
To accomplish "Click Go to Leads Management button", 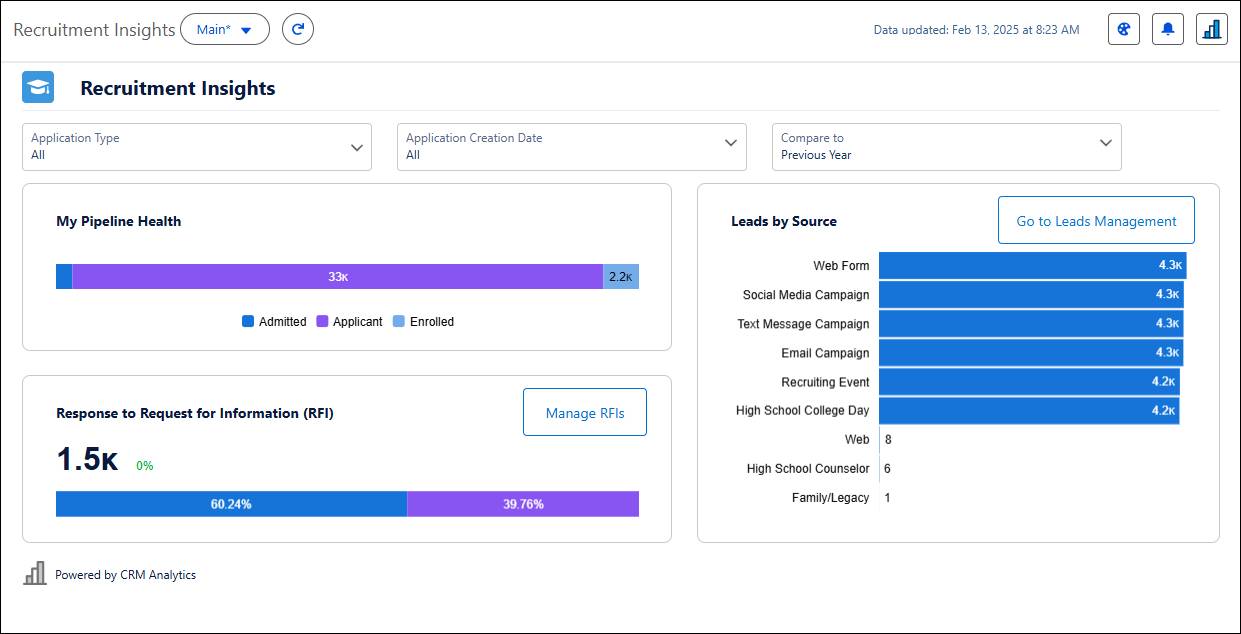I will pos(1096,220).
